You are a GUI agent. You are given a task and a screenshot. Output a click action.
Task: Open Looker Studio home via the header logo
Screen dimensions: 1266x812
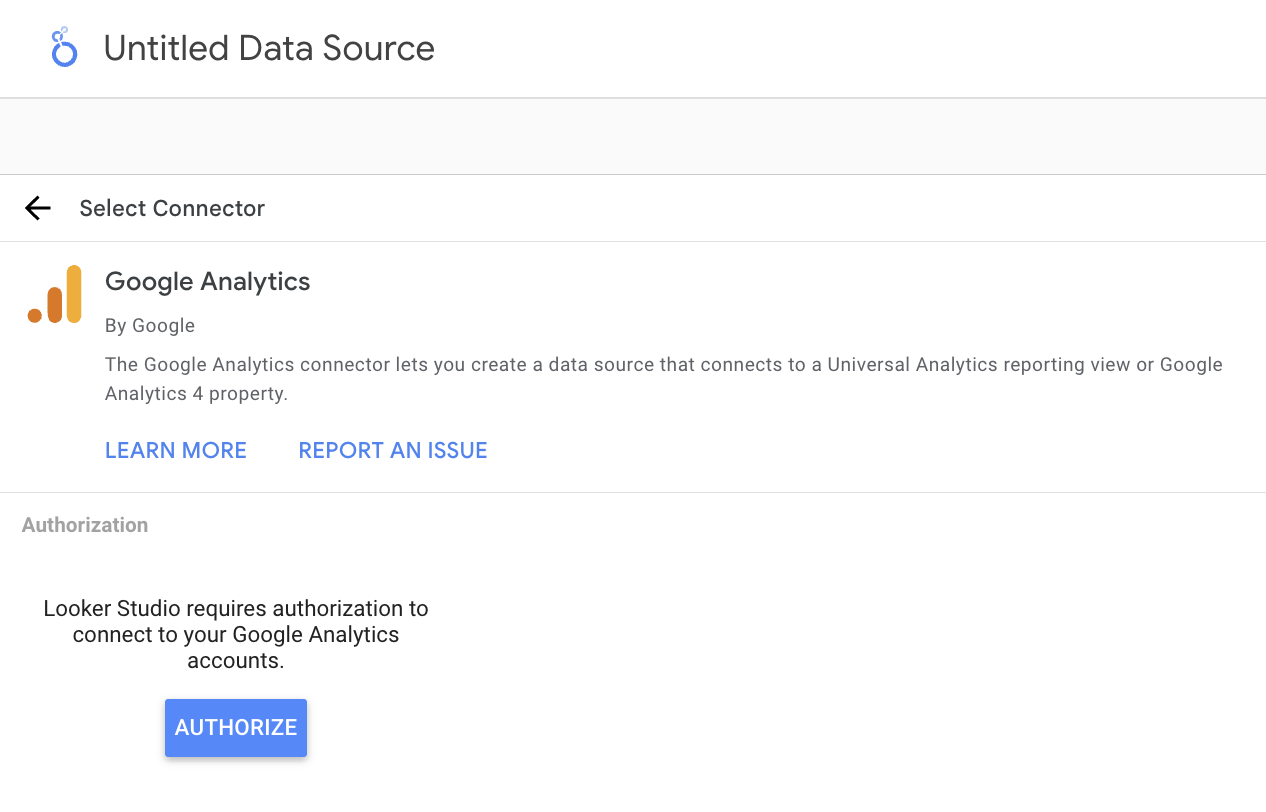(x=63, y=46)
